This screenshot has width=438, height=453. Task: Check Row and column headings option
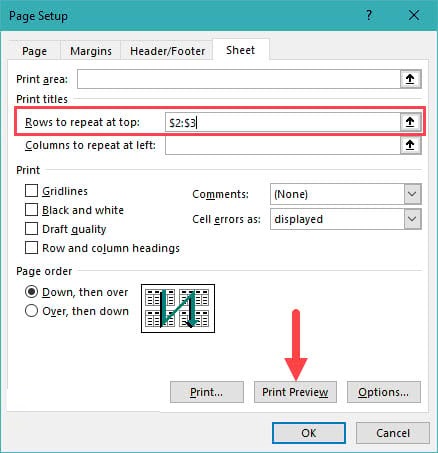click(x=31, y=248)
